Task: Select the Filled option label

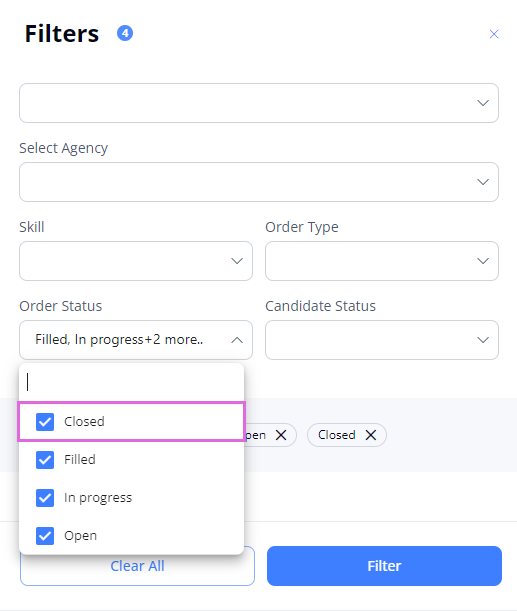Action: tap(80, 460)
